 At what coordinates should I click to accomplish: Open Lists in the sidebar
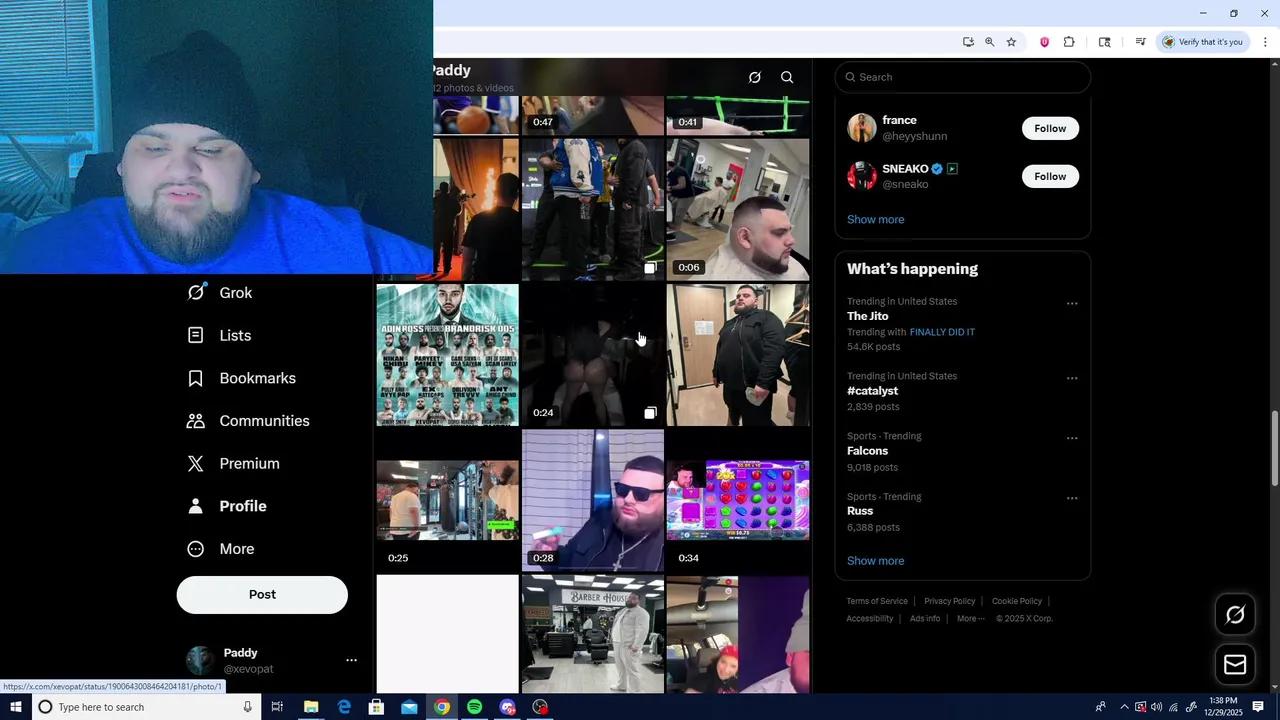point(220,336)
